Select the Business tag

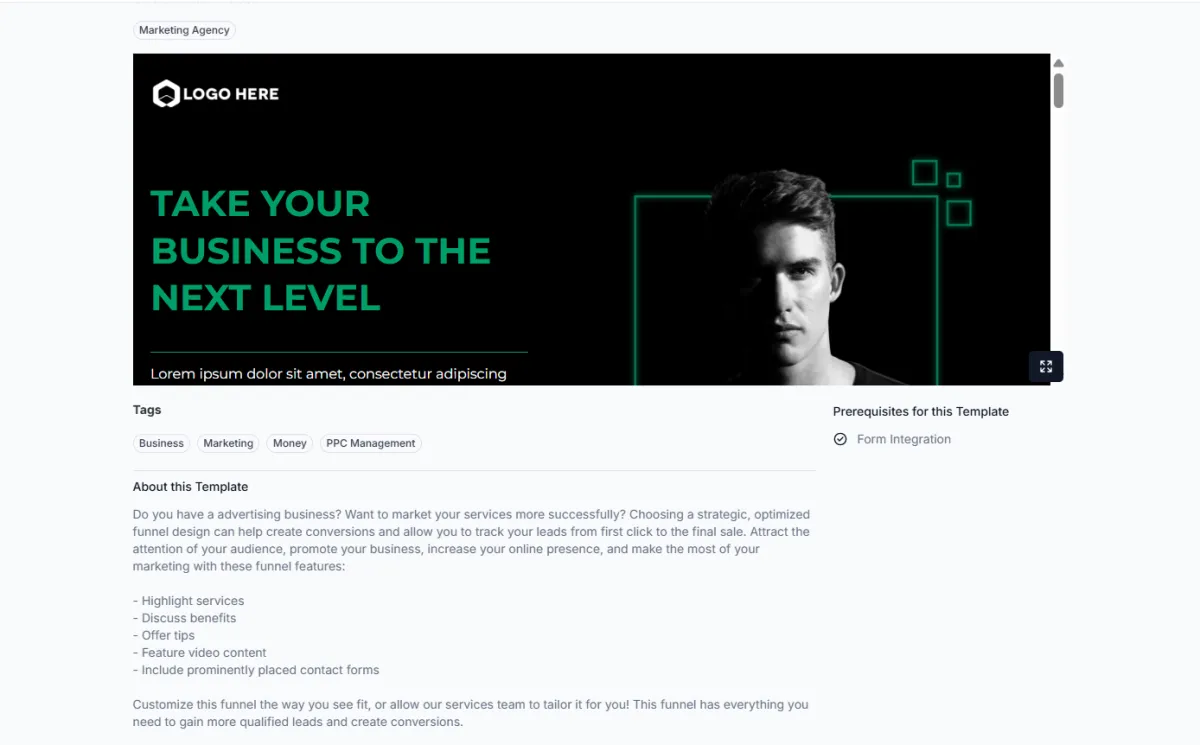click(x=161, y=443)
